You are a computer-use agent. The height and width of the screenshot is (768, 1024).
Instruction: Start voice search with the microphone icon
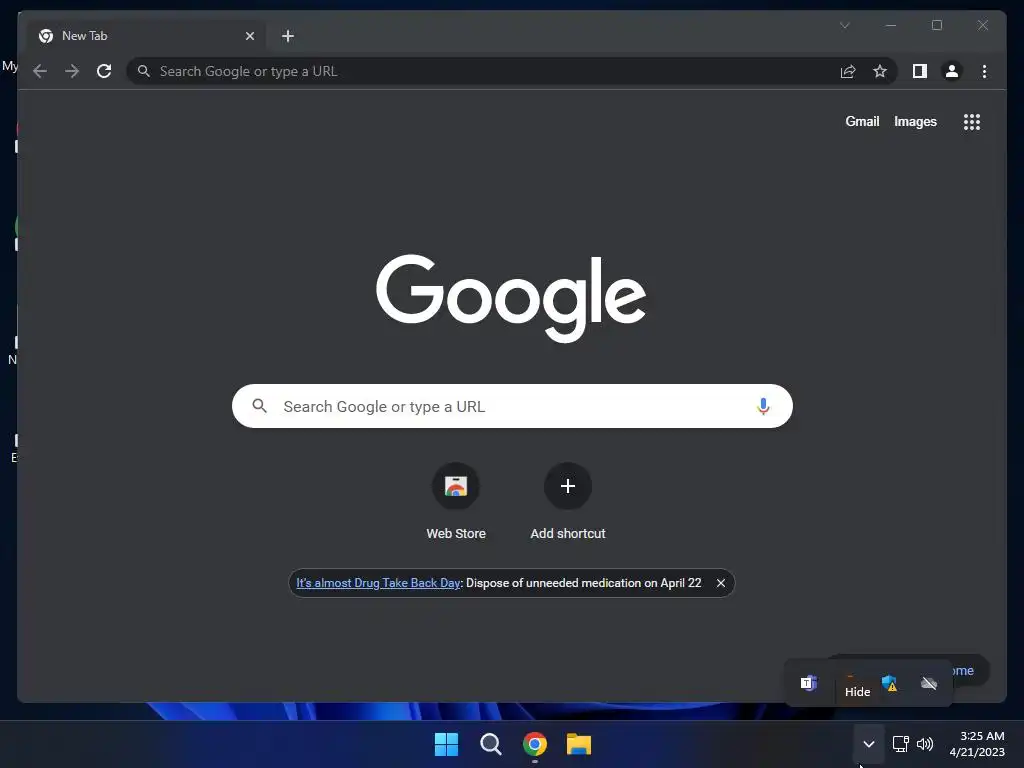763,406
